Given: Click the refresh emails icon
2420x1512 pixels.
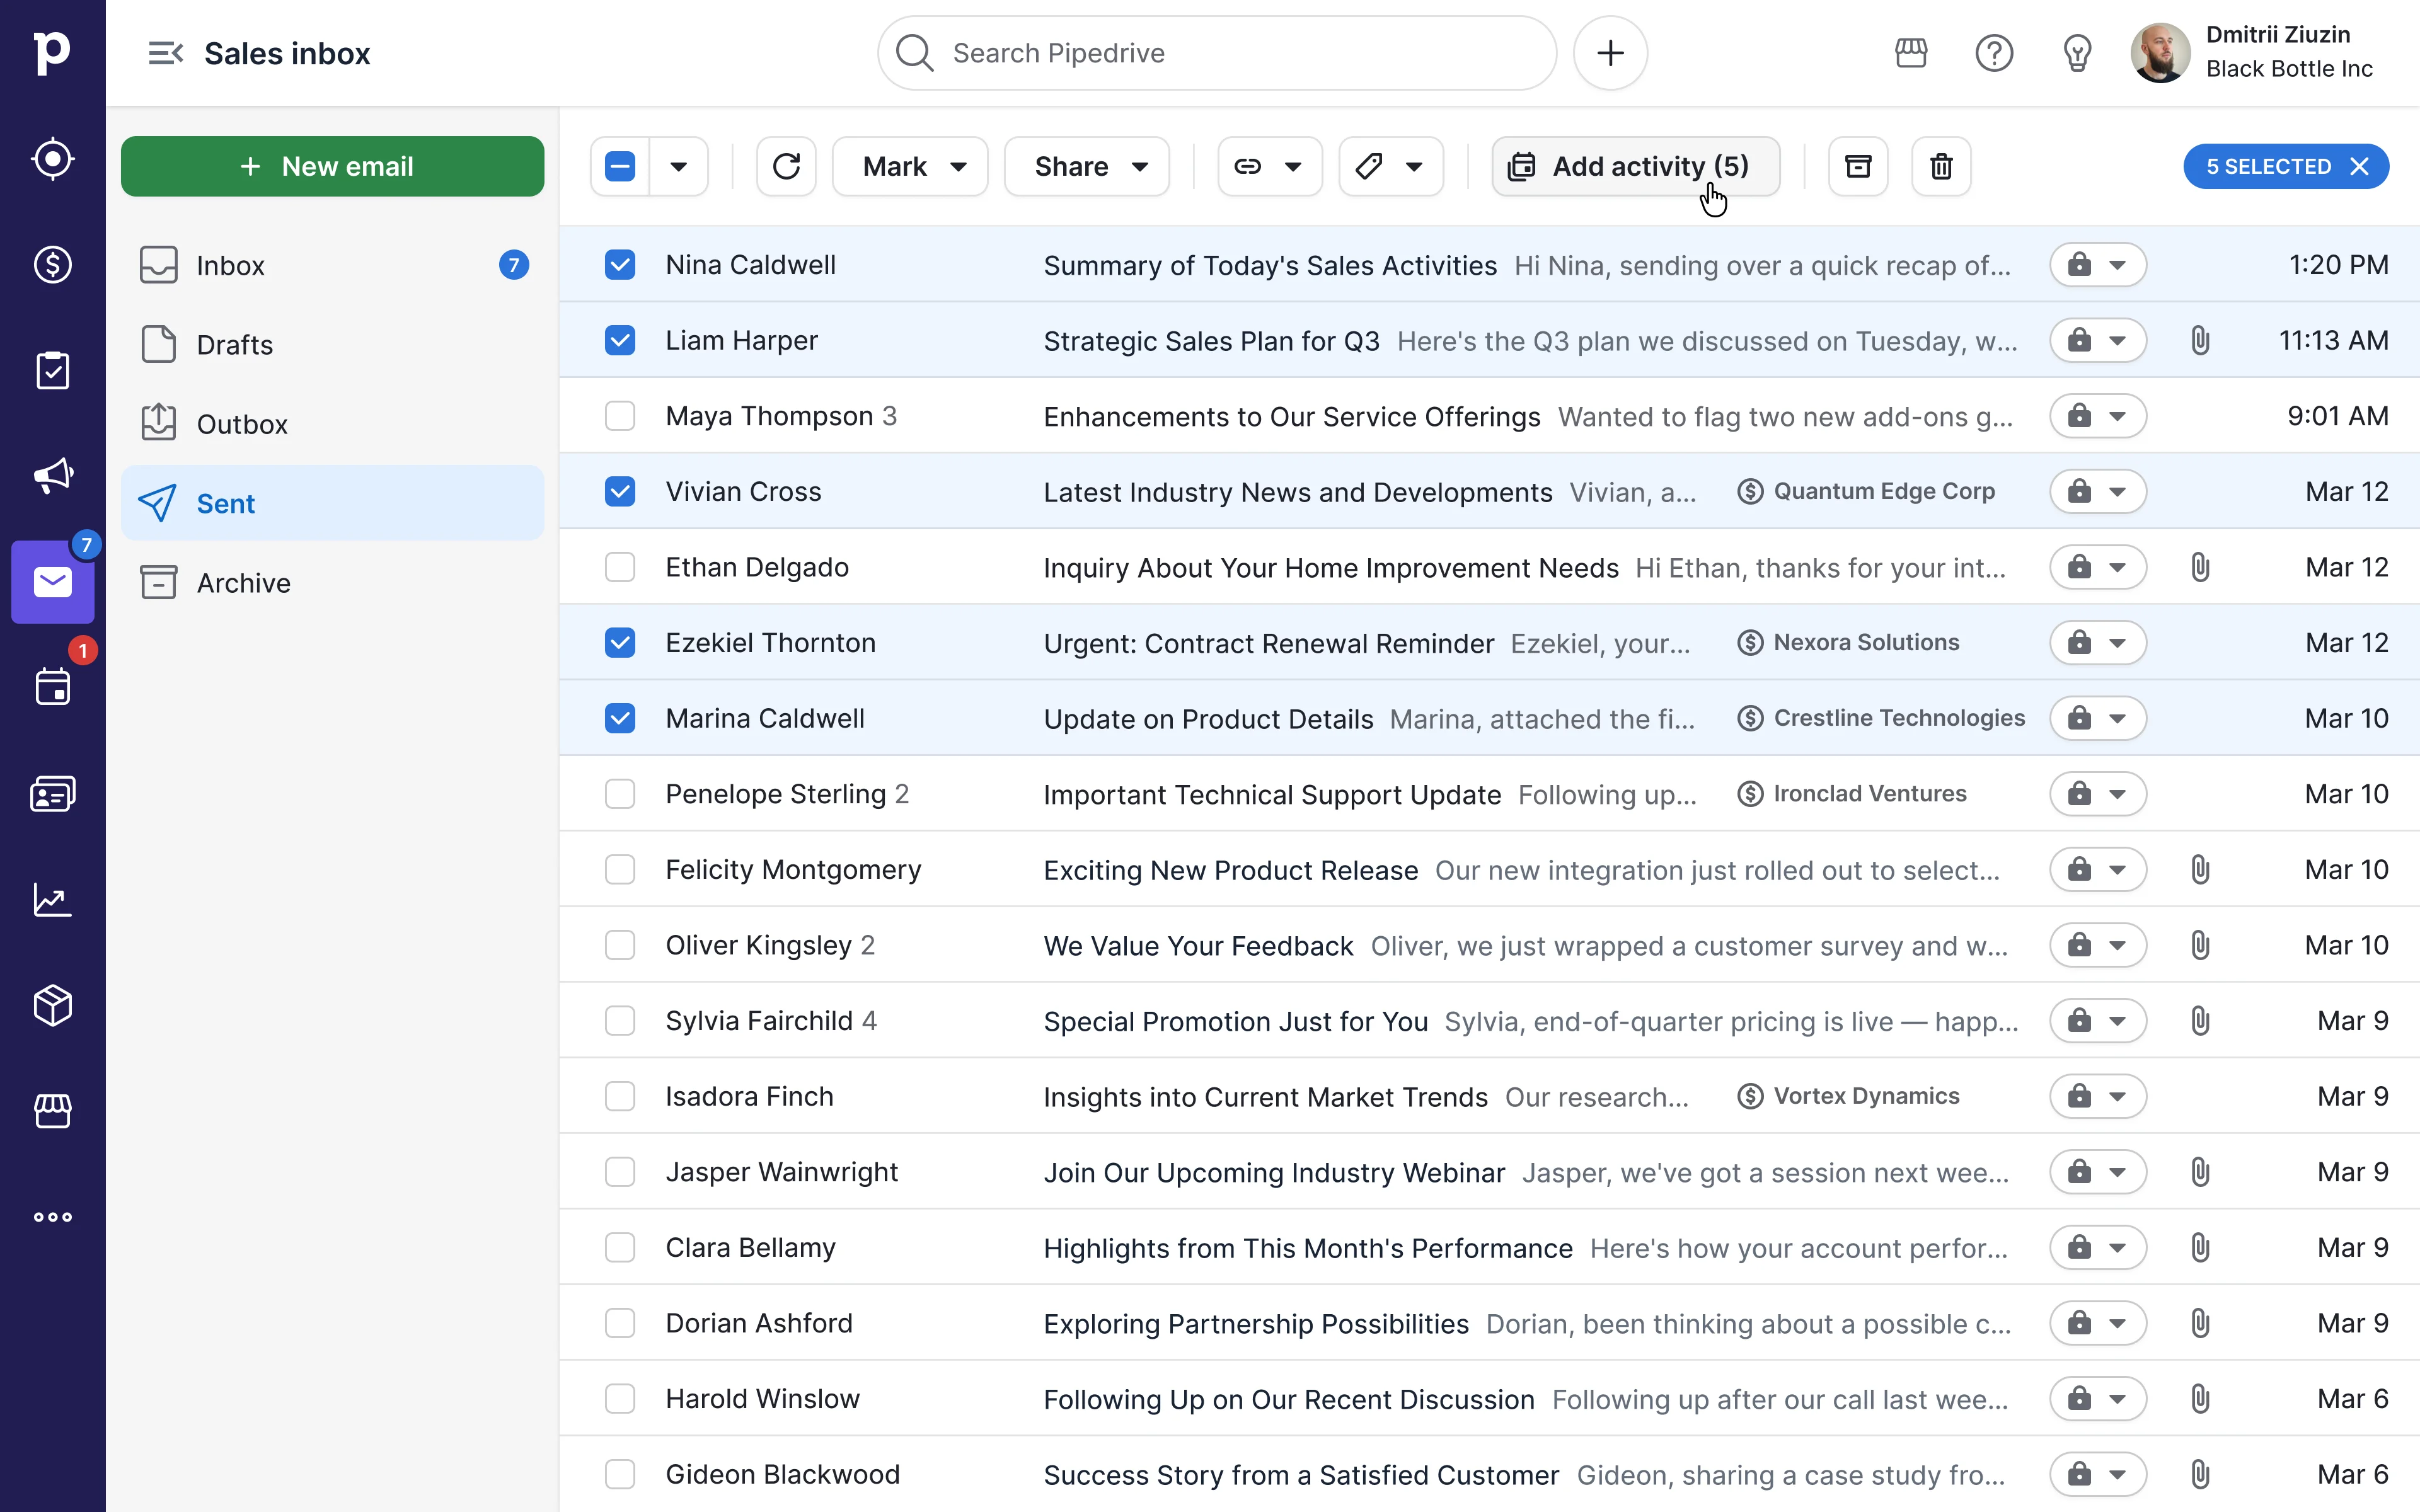Looking at the screenshot, I should 786,166.
